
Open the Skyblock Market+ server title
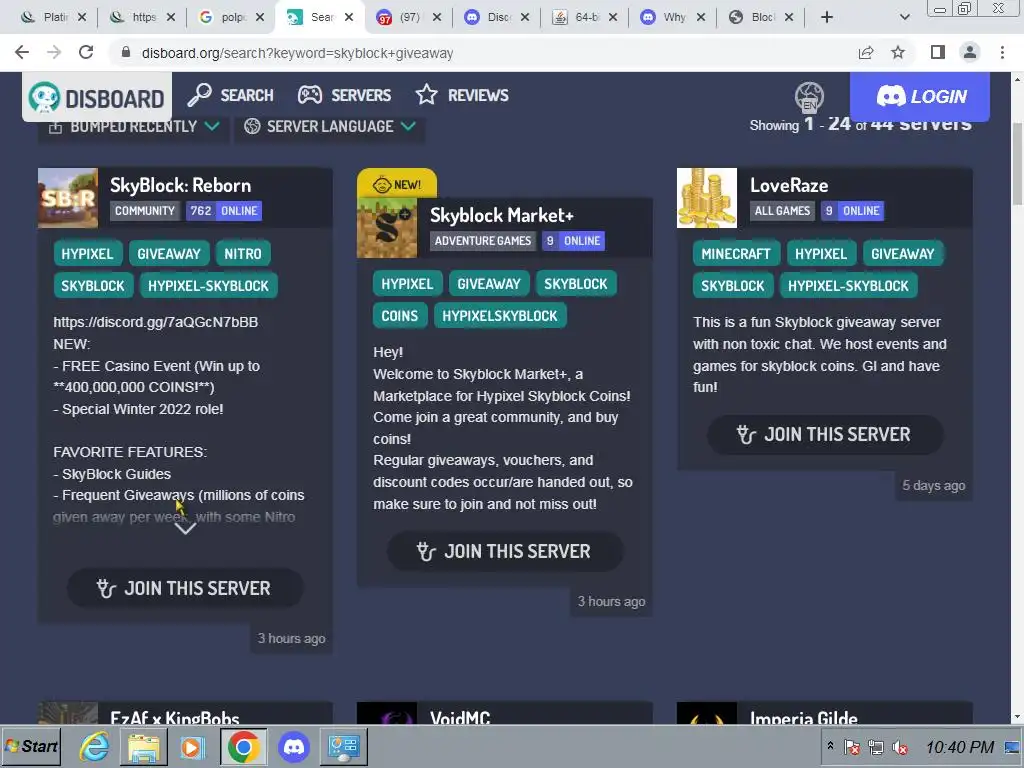(502, 216)
